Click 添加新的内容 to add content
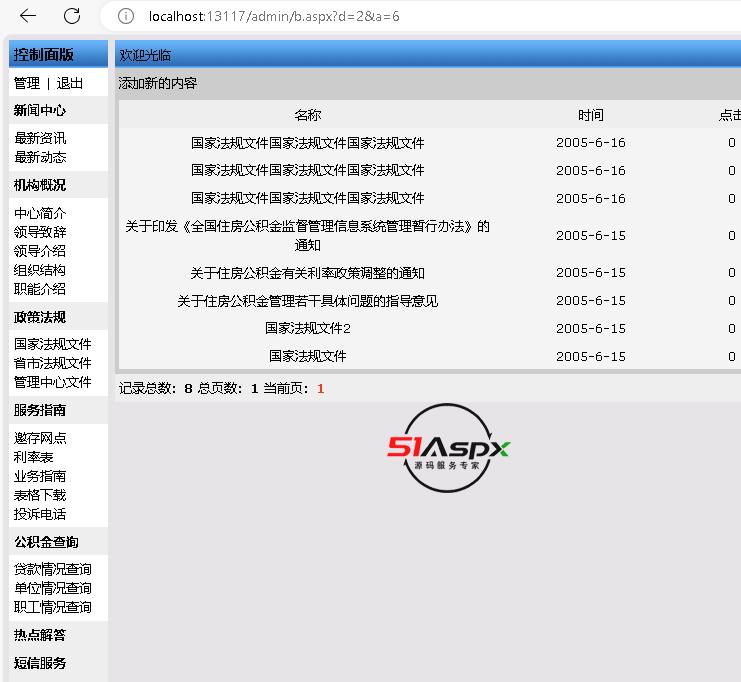The image size is (741, 682). pyautogui.click(x=158, y=83)
